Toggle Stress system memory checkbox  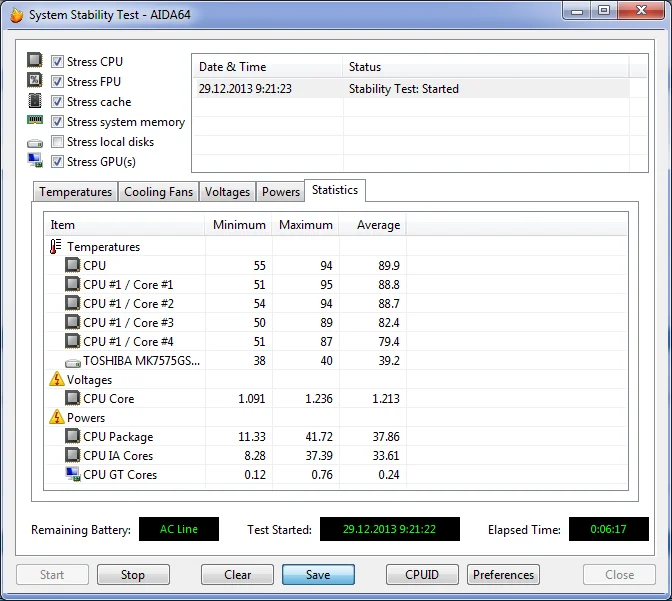(x=57, y=122)
